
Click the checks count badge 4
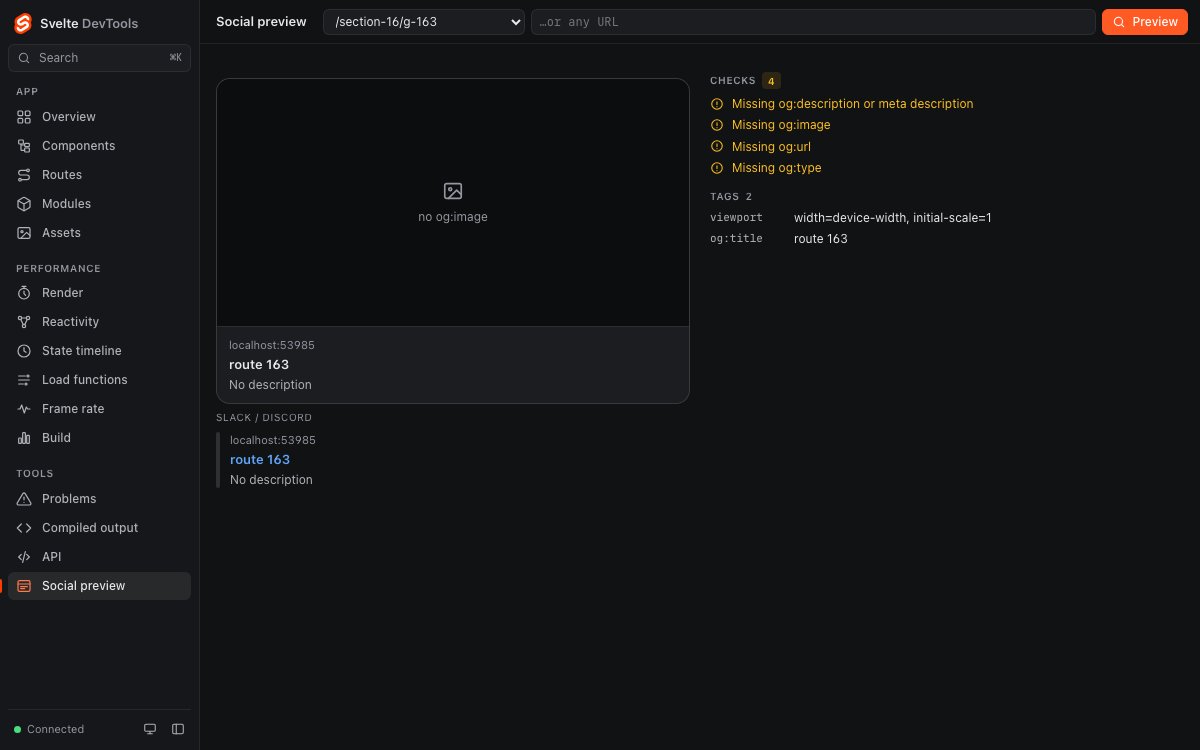tap(771, 81)
